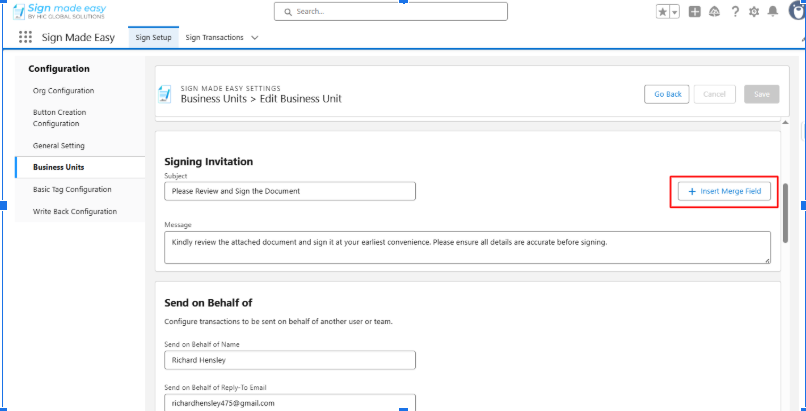Open the notifications bell
This screenshot has height=411, width=806.
point(774,12)
